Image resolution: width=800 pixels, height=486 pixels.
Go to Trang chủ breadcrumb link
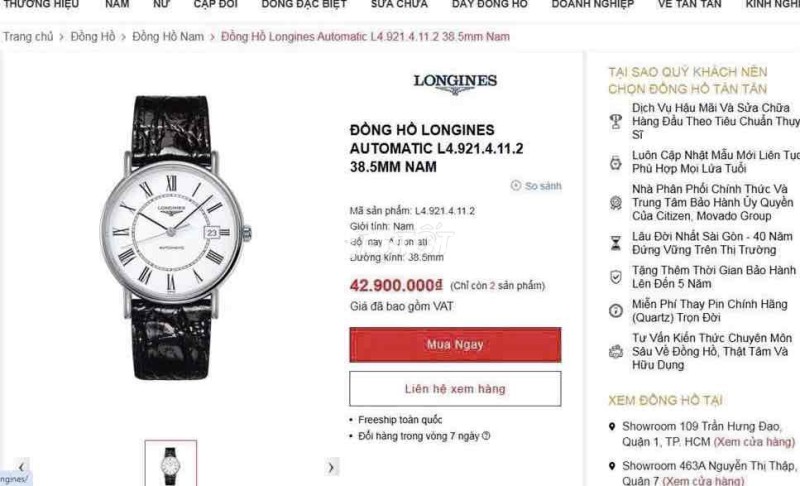(28, 37)
